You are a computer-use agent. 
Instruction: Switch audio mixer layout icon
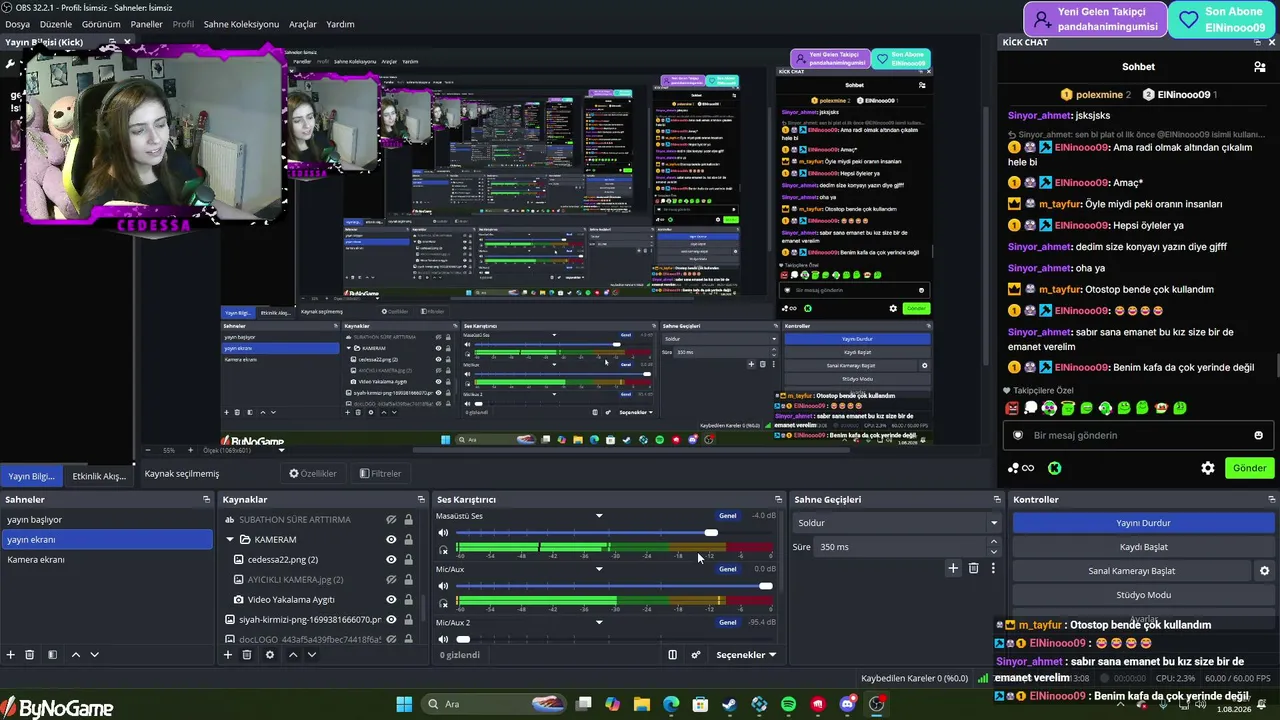click(x=672, y=655)
